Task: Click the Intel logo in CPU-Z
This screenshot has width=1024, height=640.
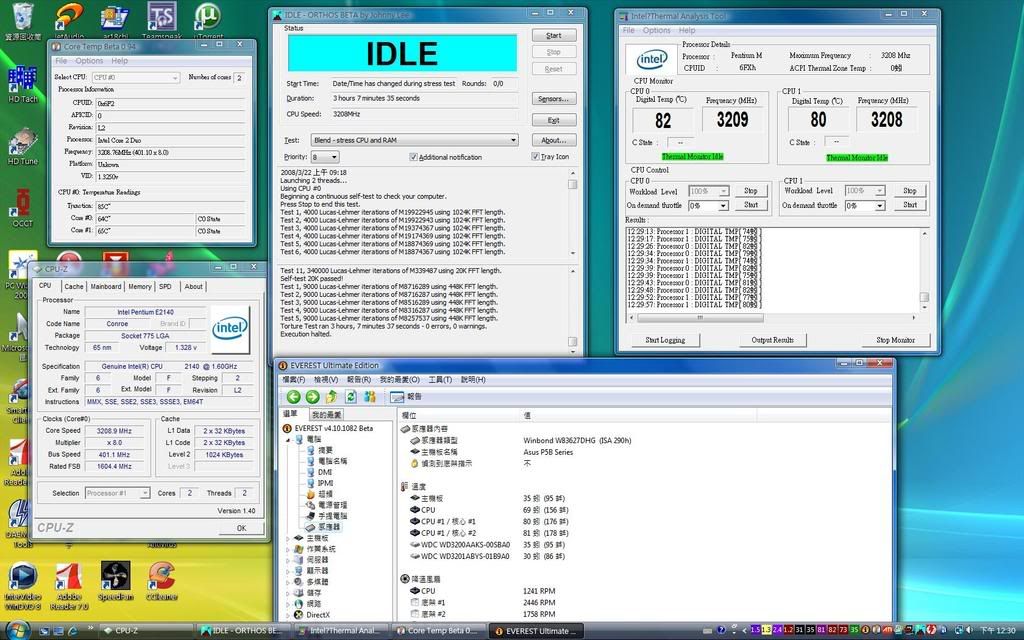Action: pyautogui.click(x=230, y=328)
